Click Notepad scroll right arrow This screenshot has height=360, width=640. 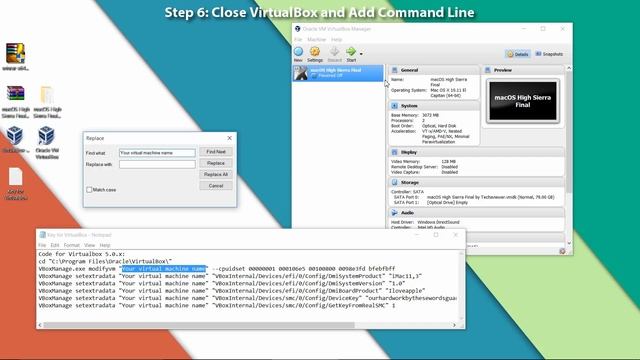[454, 325]
